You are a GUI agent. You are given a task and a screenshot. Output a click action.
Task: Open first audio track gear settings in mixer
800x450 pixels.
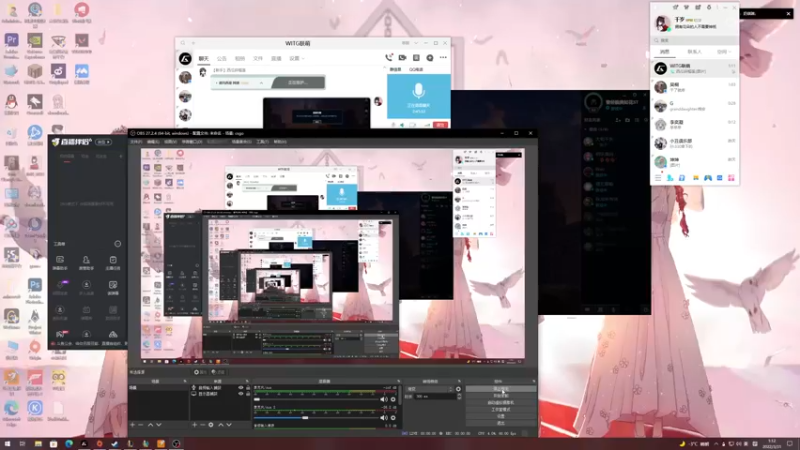[x=393, y=399]
